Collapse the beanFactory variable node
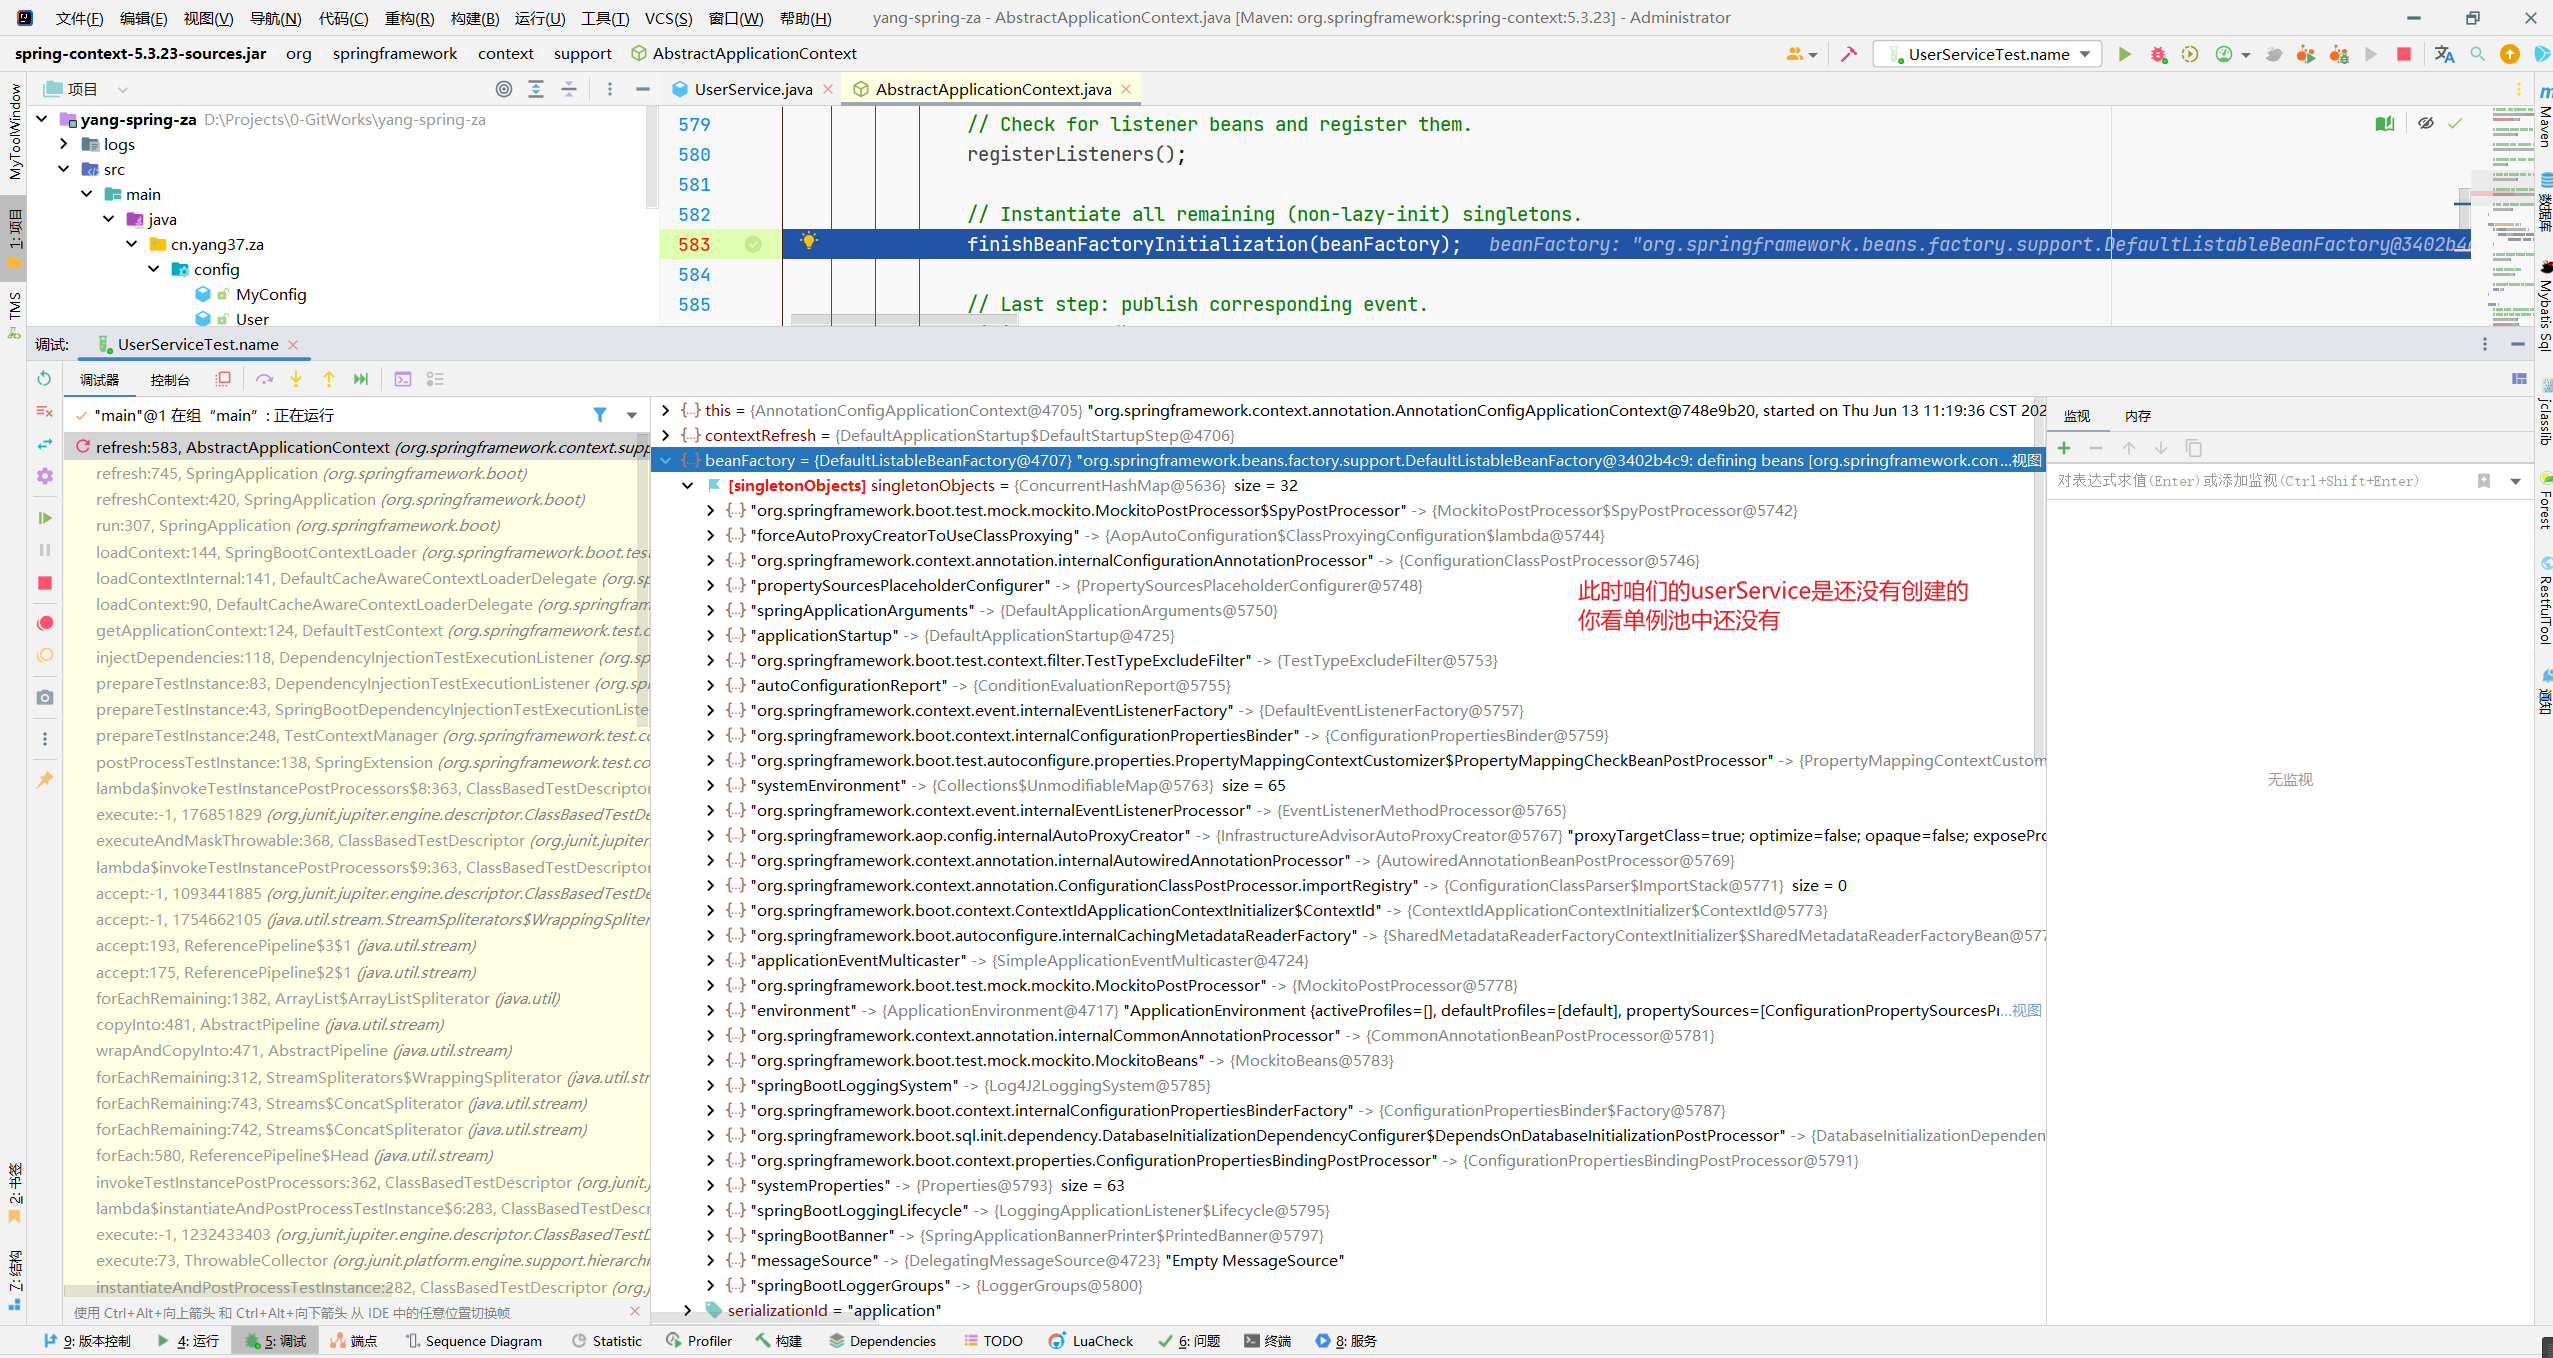The height and width of the screenshot is (1358, 2553). [666, 460]
